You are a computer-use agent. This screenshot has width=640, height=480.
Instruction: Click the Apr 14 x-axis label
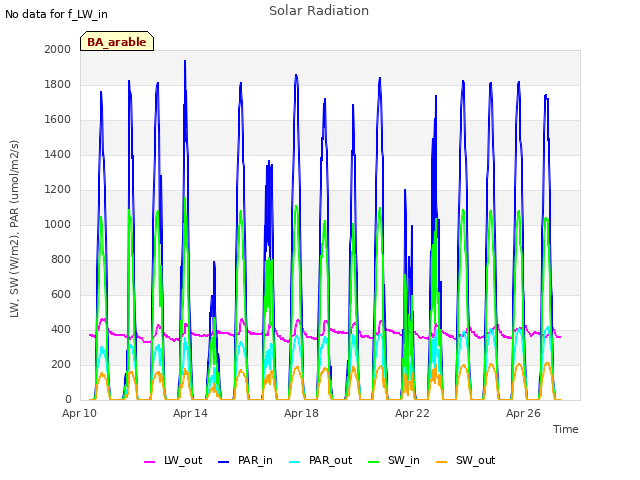coord(190,413)
